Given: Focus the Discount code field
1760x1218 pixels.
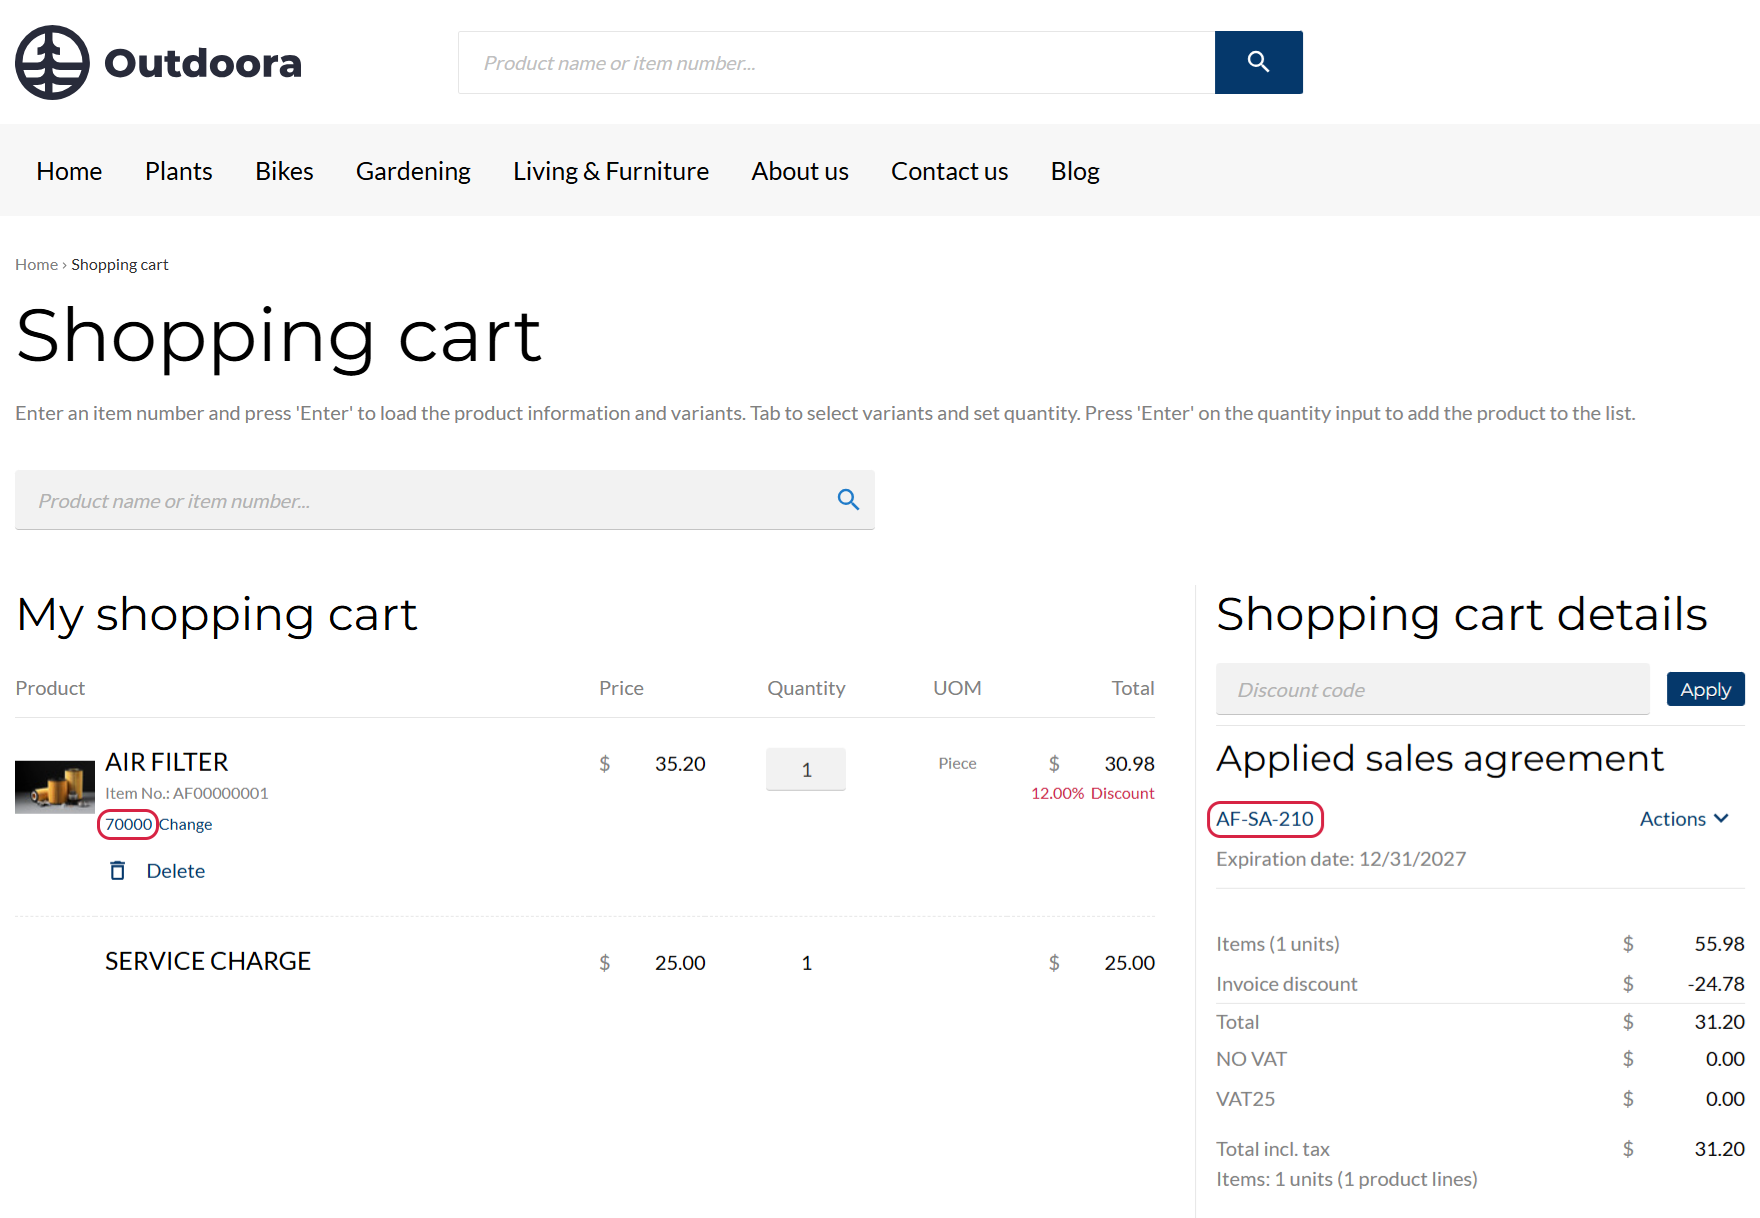Looking at the screenshot, I should point(1432,690).
